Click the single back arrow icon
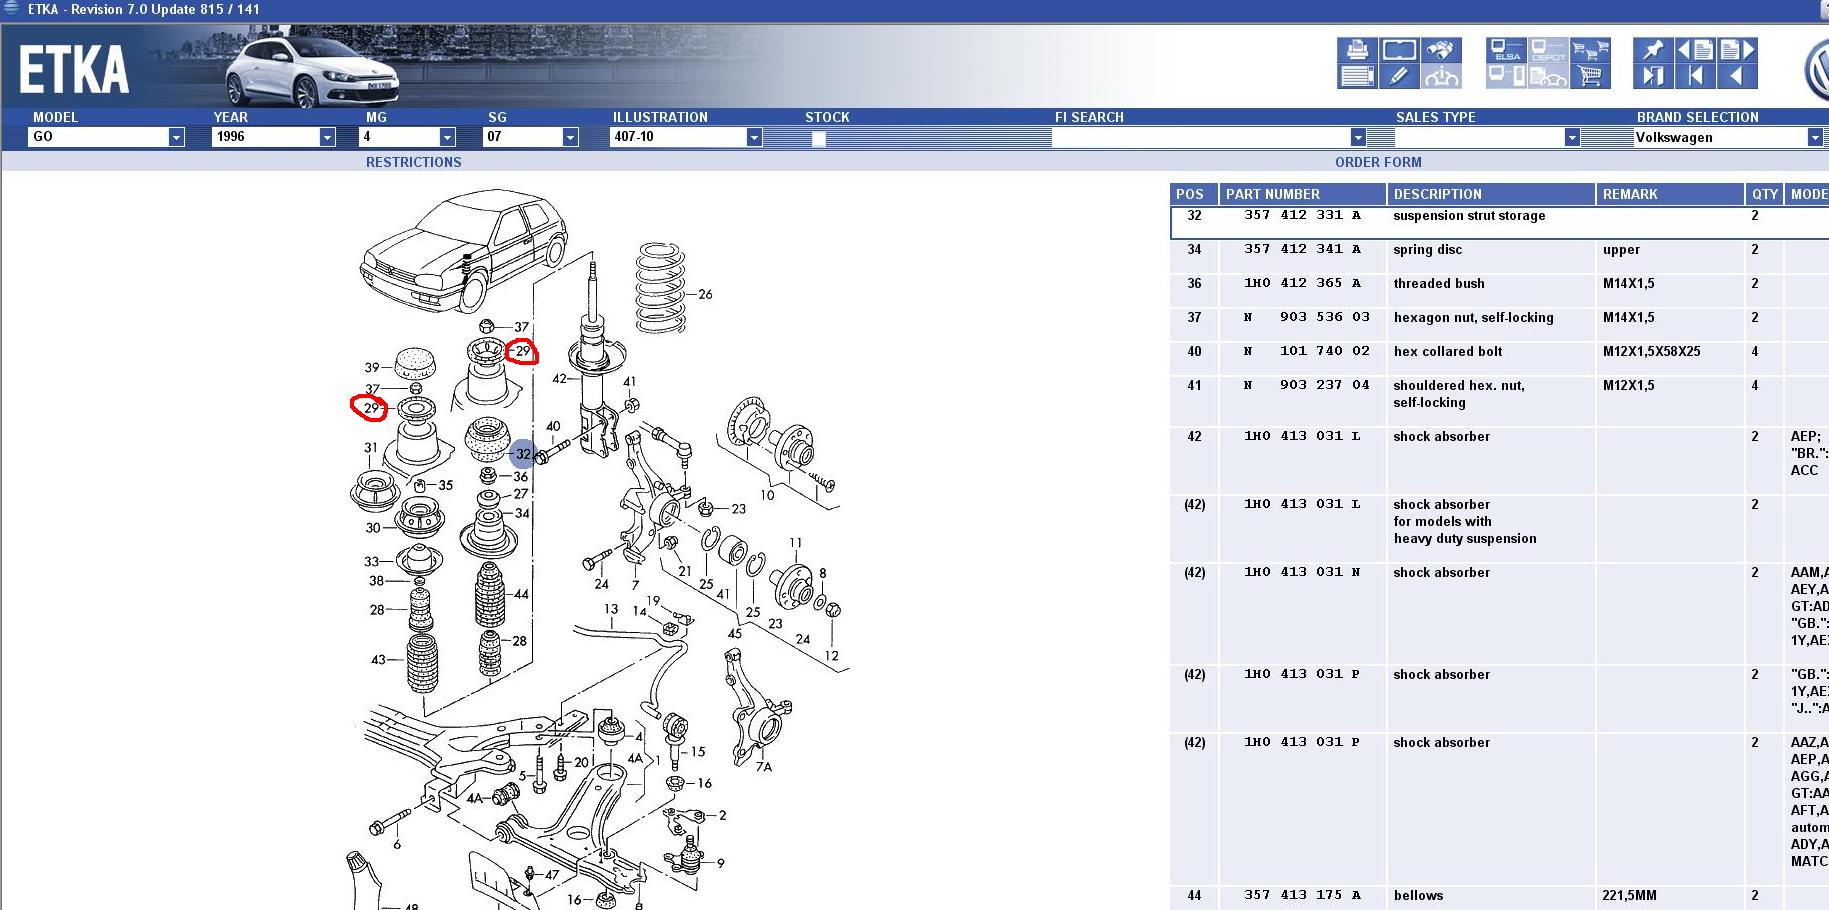The width and height of the screenshot is (1829, 910). point(1737,76)
